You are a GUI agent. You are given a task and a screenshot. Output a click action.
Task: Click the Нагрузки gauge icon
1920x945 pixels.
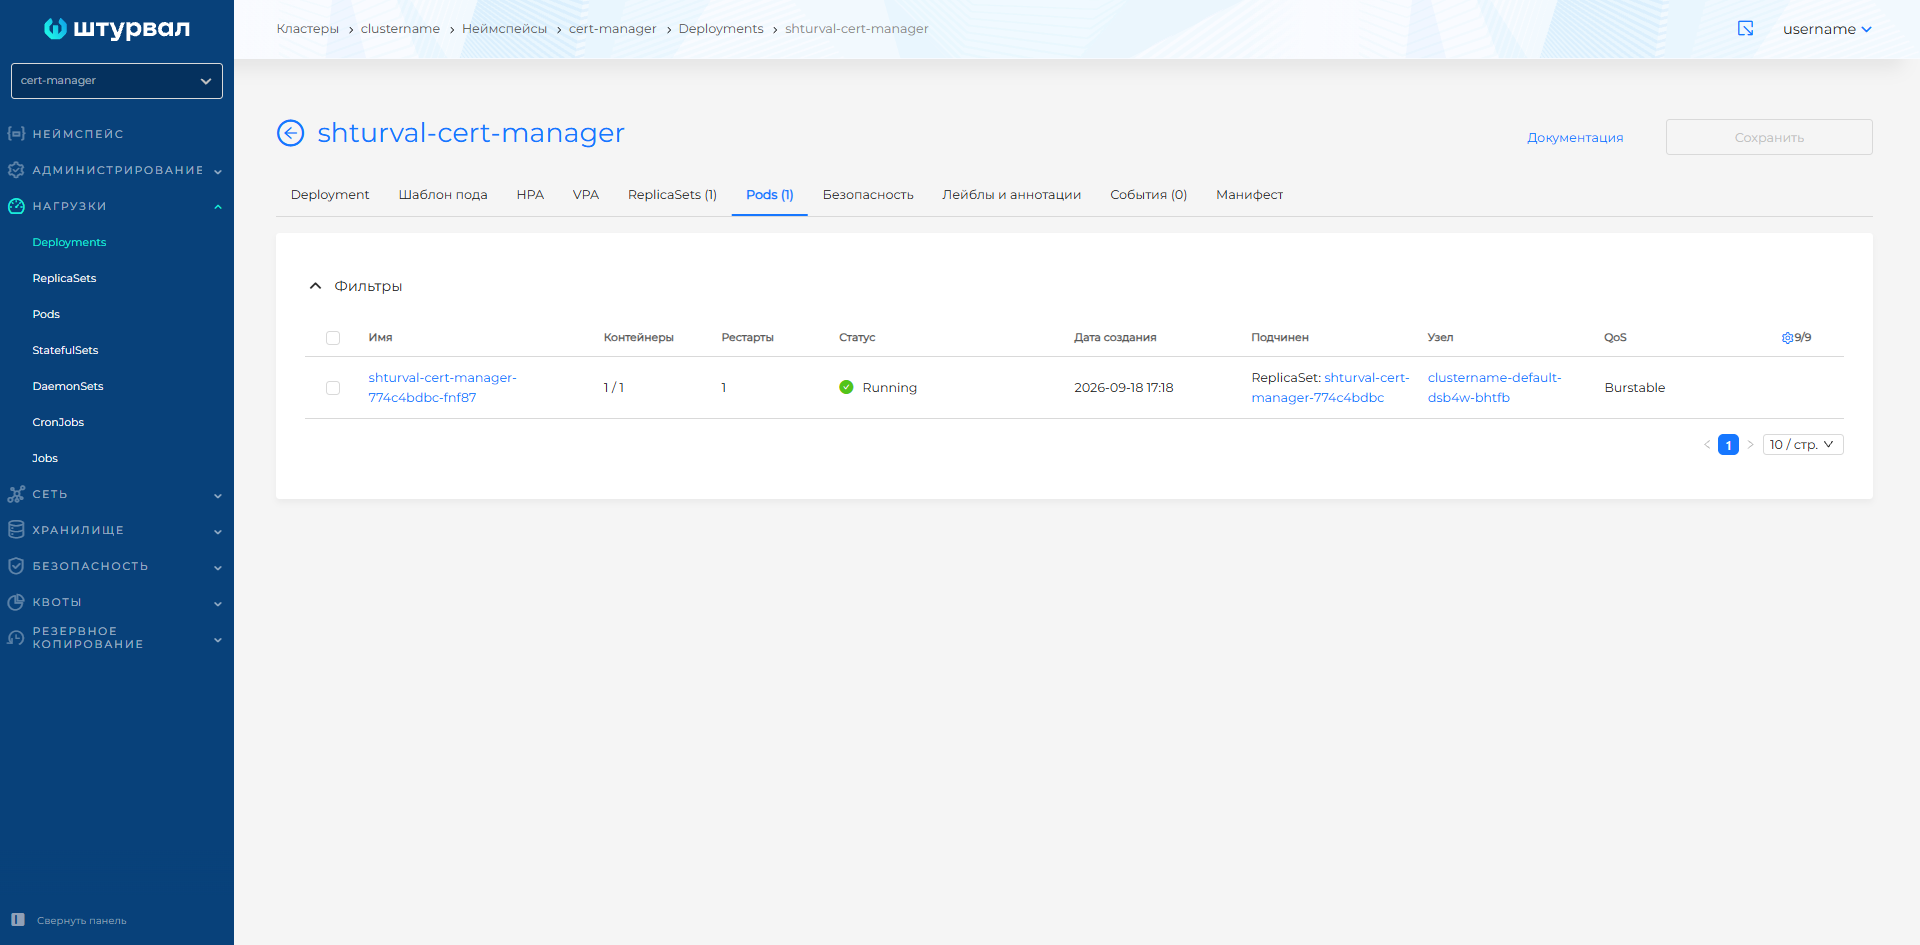(x=16, y=206)
